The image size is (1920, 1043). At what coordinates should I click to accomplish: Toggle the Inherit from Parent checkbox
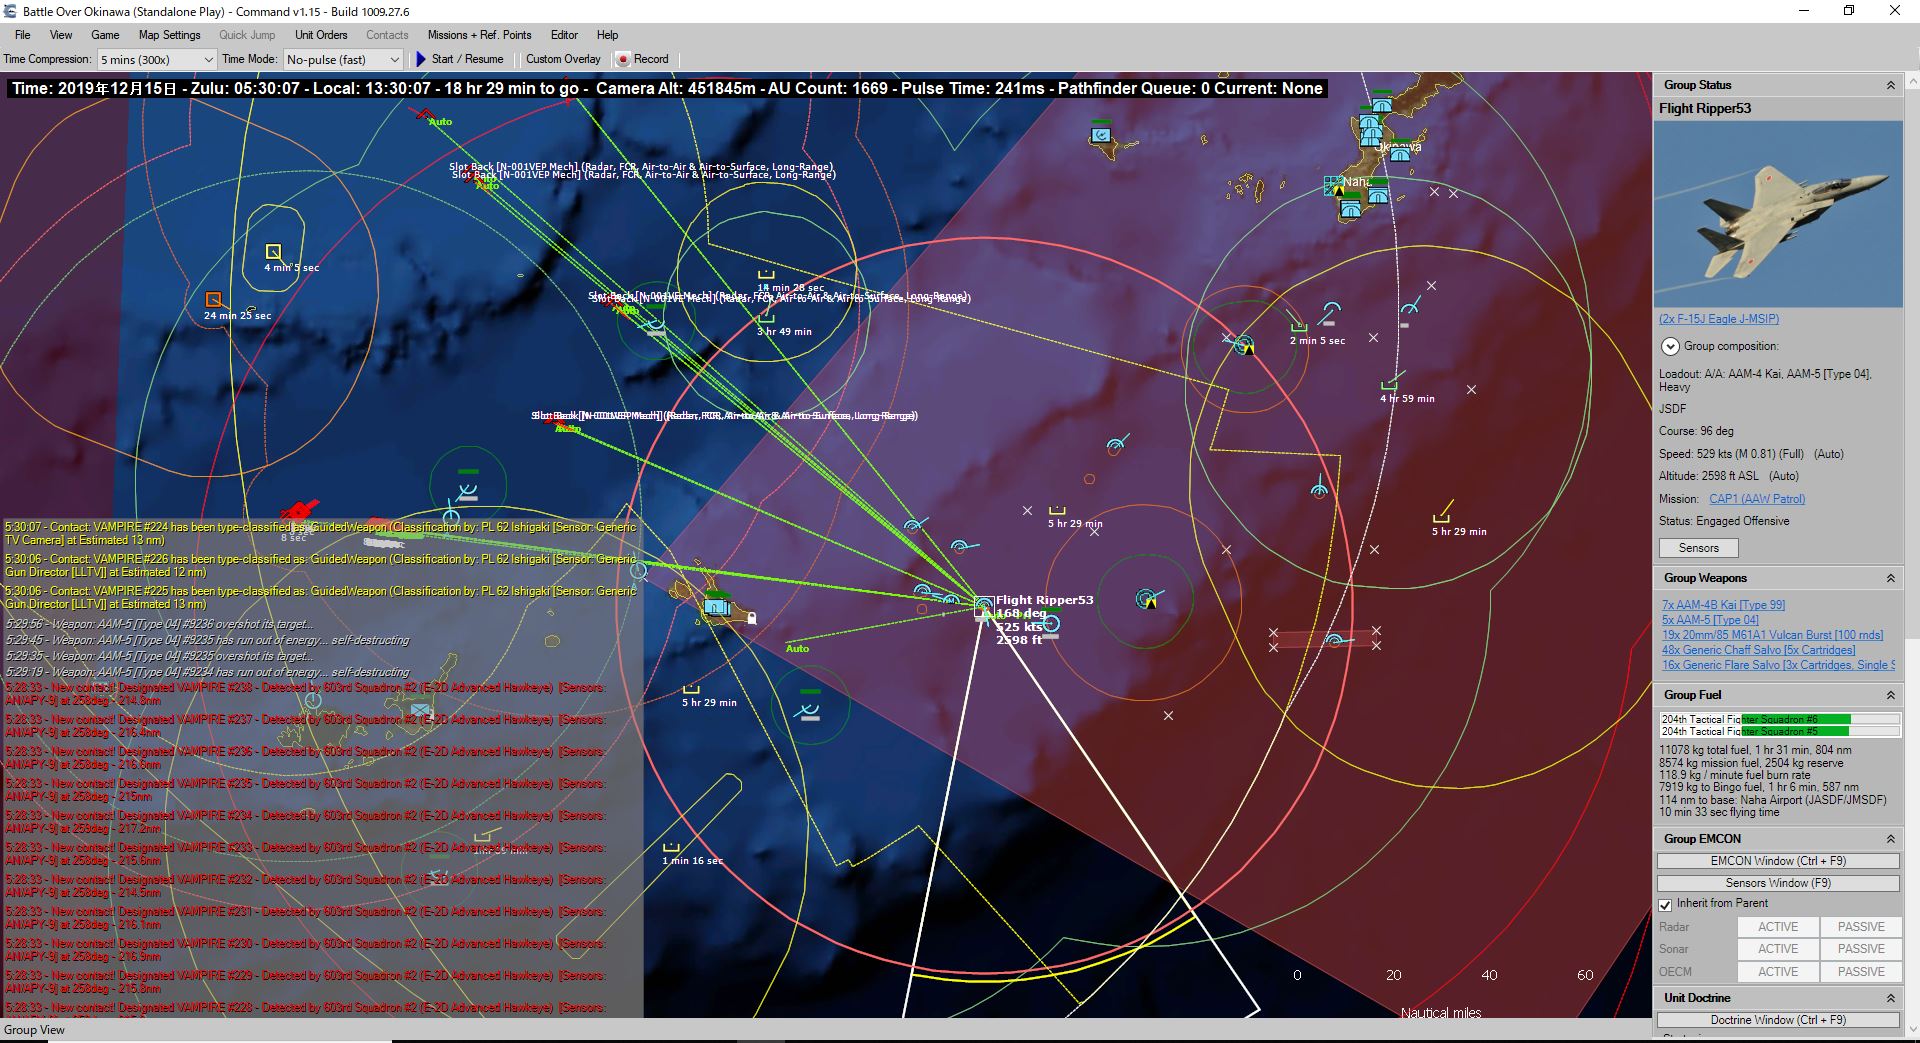(x=1665, y=905)
